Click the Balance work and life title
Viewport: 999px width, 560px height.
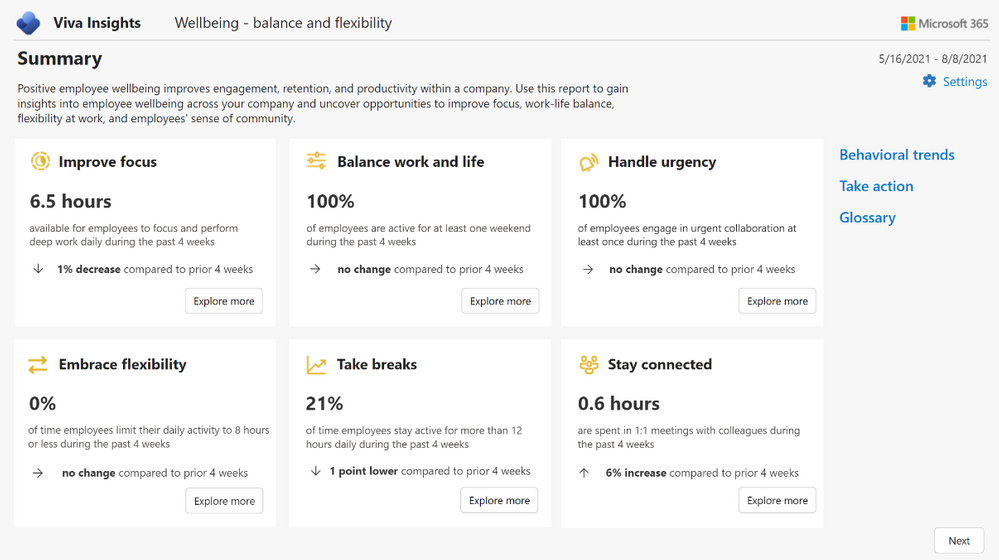[x=411, y=162]
